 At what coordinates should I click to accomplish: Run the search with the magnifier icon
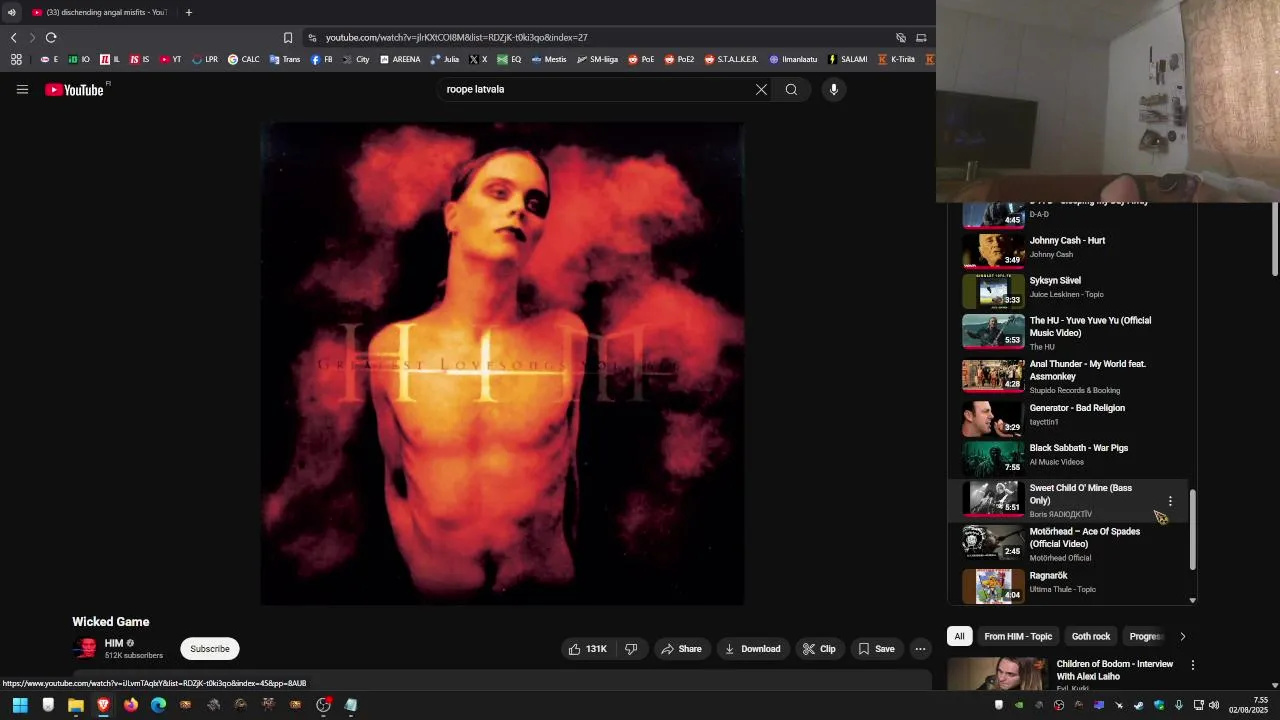791,90
